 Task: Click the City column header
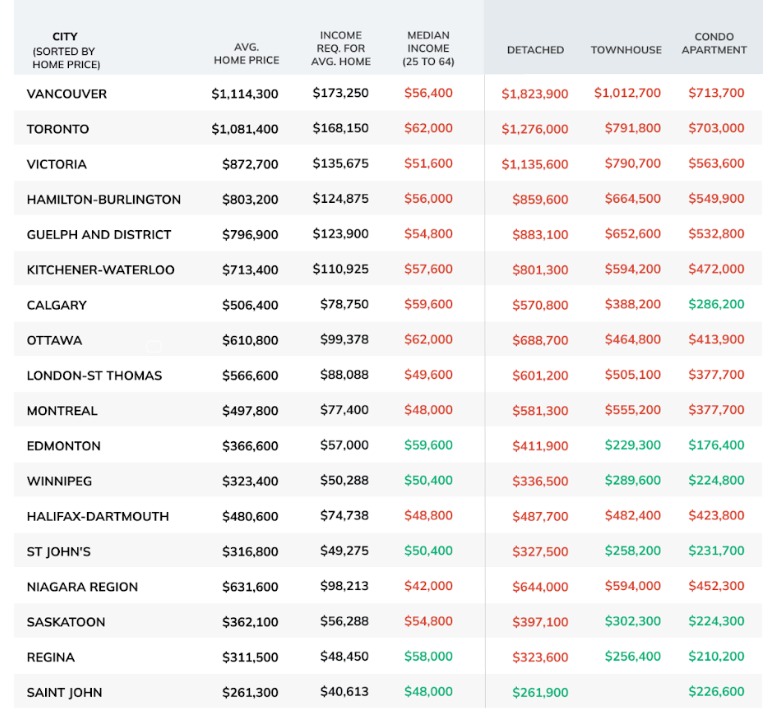pos(66,50)
